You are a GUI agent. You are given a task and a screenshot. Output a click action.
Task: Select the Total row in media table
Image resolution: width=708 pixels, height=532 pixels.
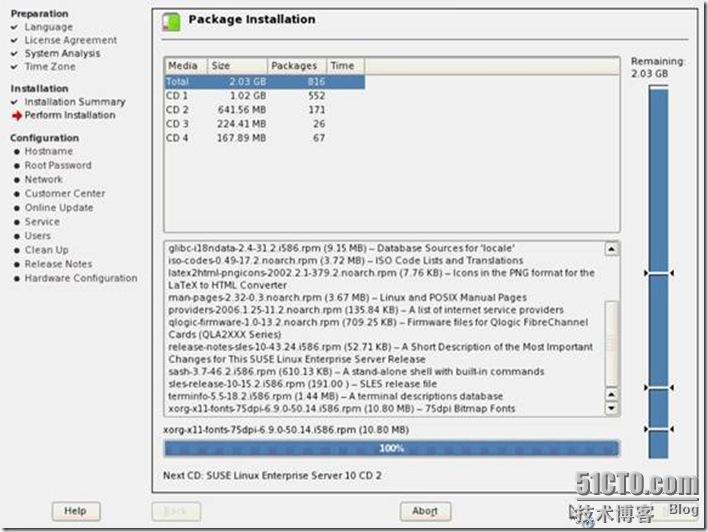(265, 82)
